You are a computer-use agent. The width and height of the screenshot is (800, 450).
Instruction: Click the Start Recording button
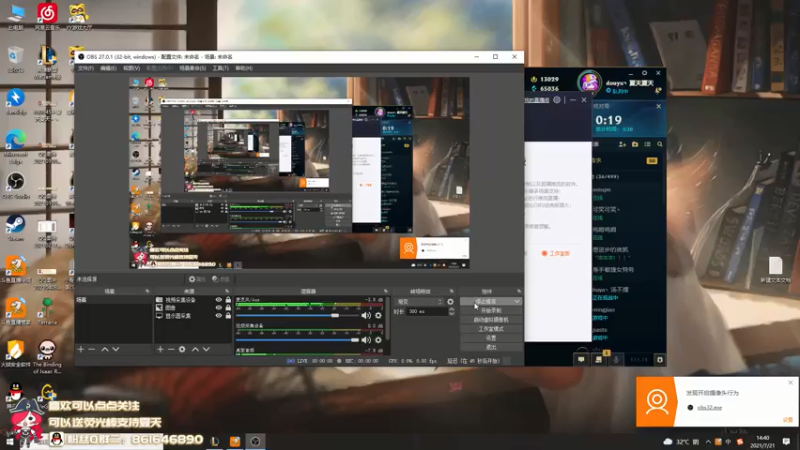[491, 311]
